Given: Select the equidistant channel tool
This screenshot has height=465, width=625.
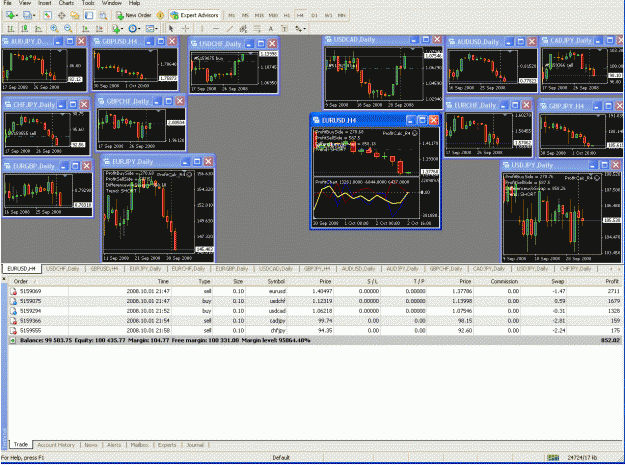Looking at the screenshot, I should (243, 29).
